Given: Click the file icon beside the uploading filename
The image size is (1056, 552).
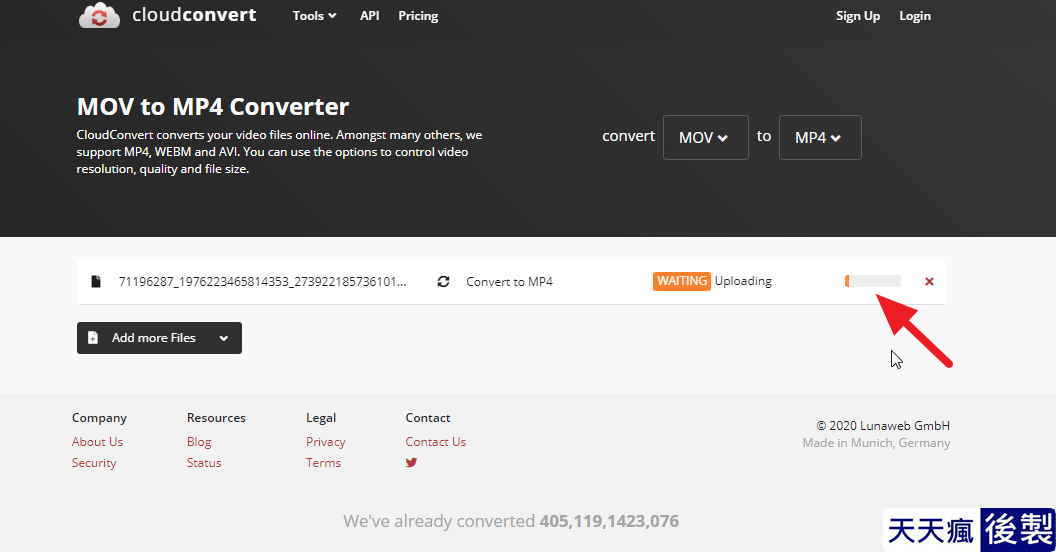Looking at the screenshot, I should [96, 281].
